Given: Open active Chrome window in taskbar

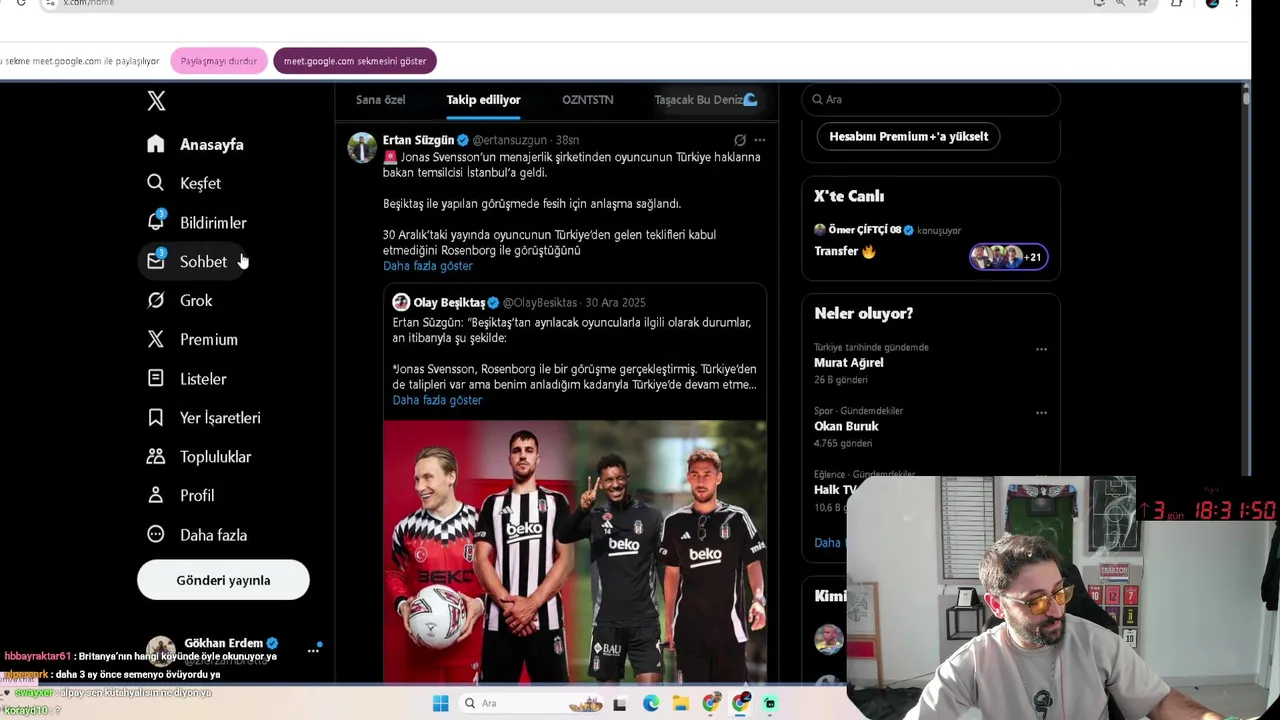Looking at the screenshot, I should (740, 704).
